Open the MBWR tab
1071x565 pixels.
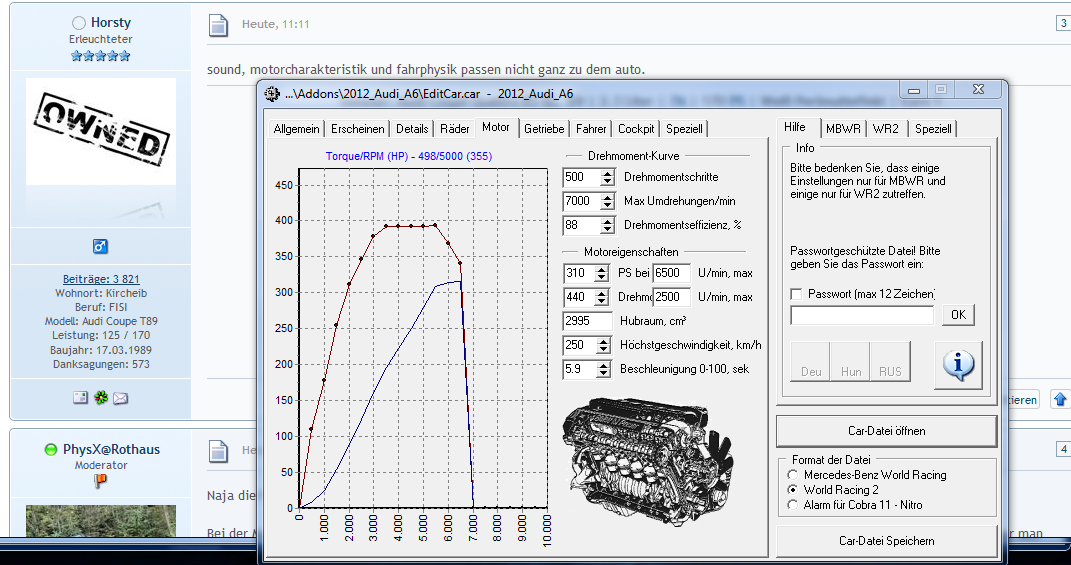point(843,129)
